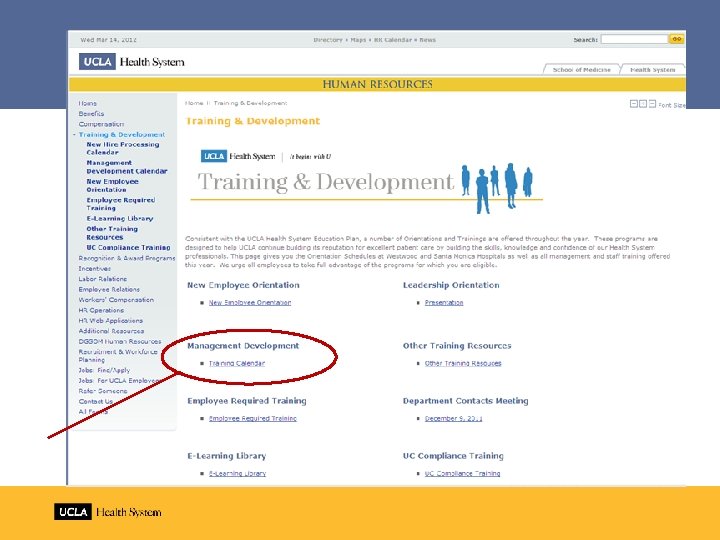Open the Maps link in top bar

click(358, 40)
